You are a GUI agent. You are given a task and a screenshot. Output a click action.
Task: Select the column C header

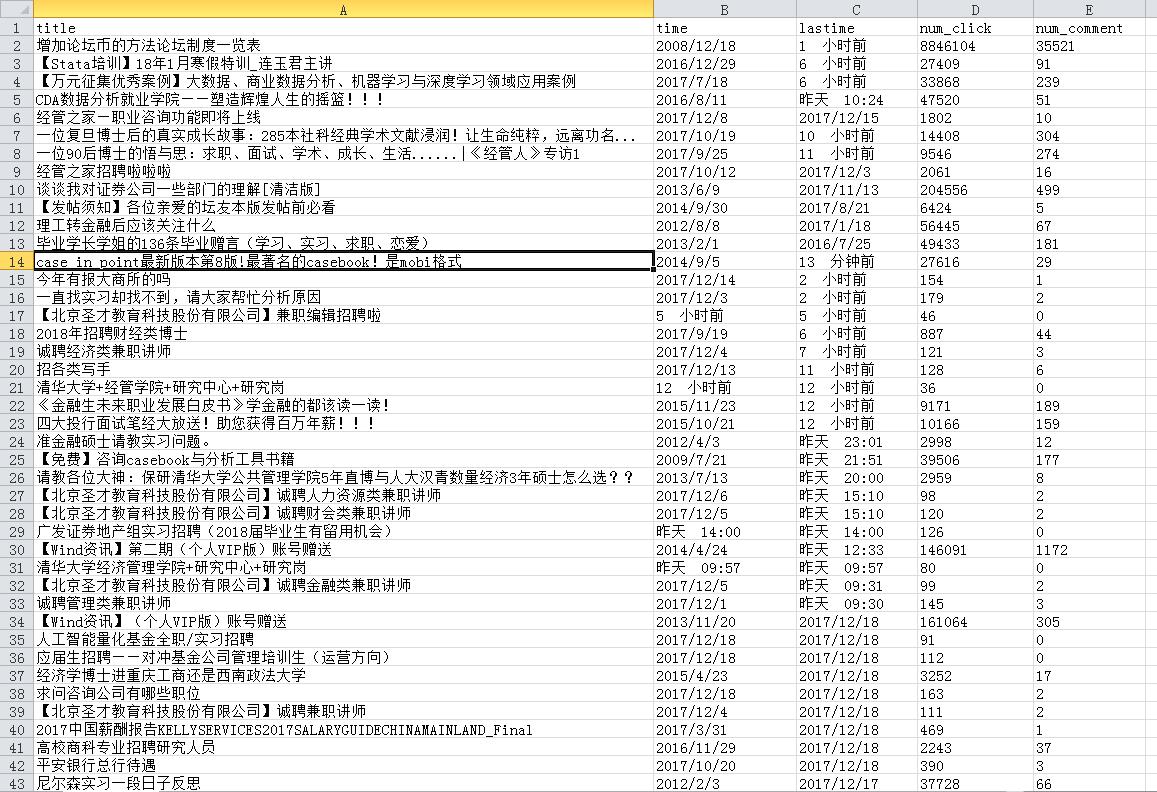(x=855, y=9)
